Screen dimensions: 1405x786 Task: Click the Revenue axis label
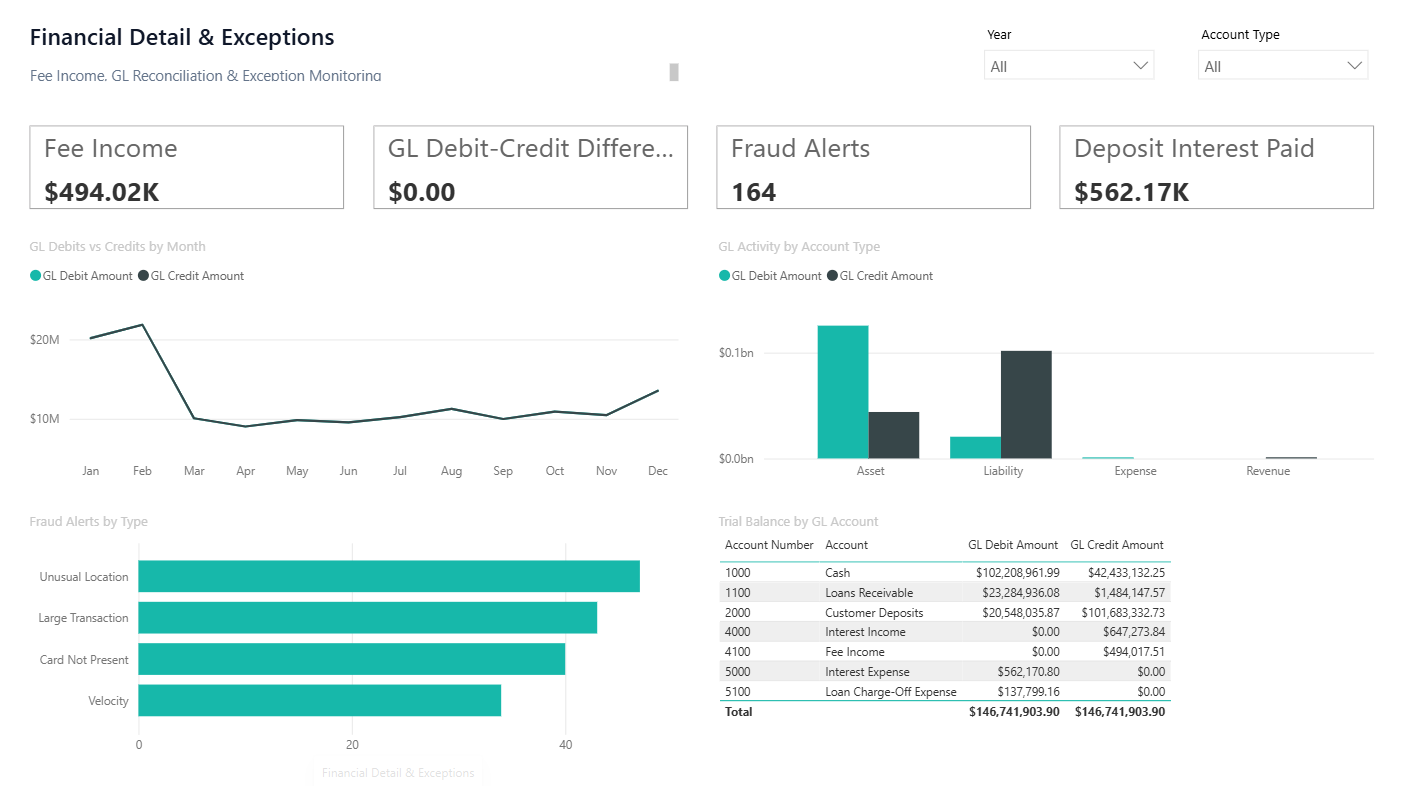pyautogui.click(x=1268, y=471)
